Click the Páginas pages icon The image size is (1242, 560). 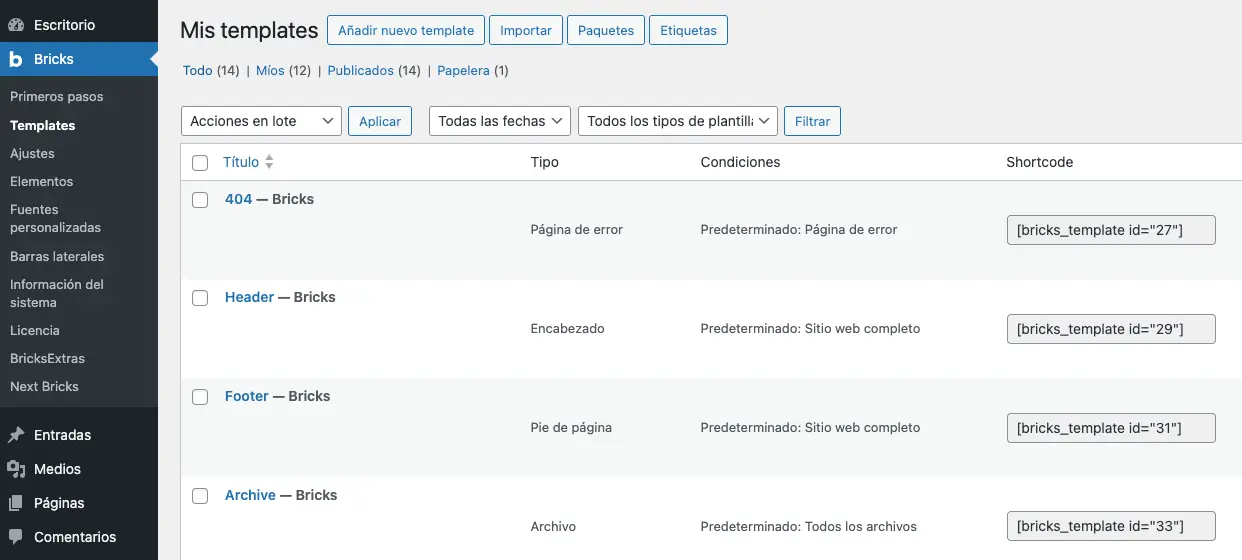pyautogui.click(x=16, y=503)
